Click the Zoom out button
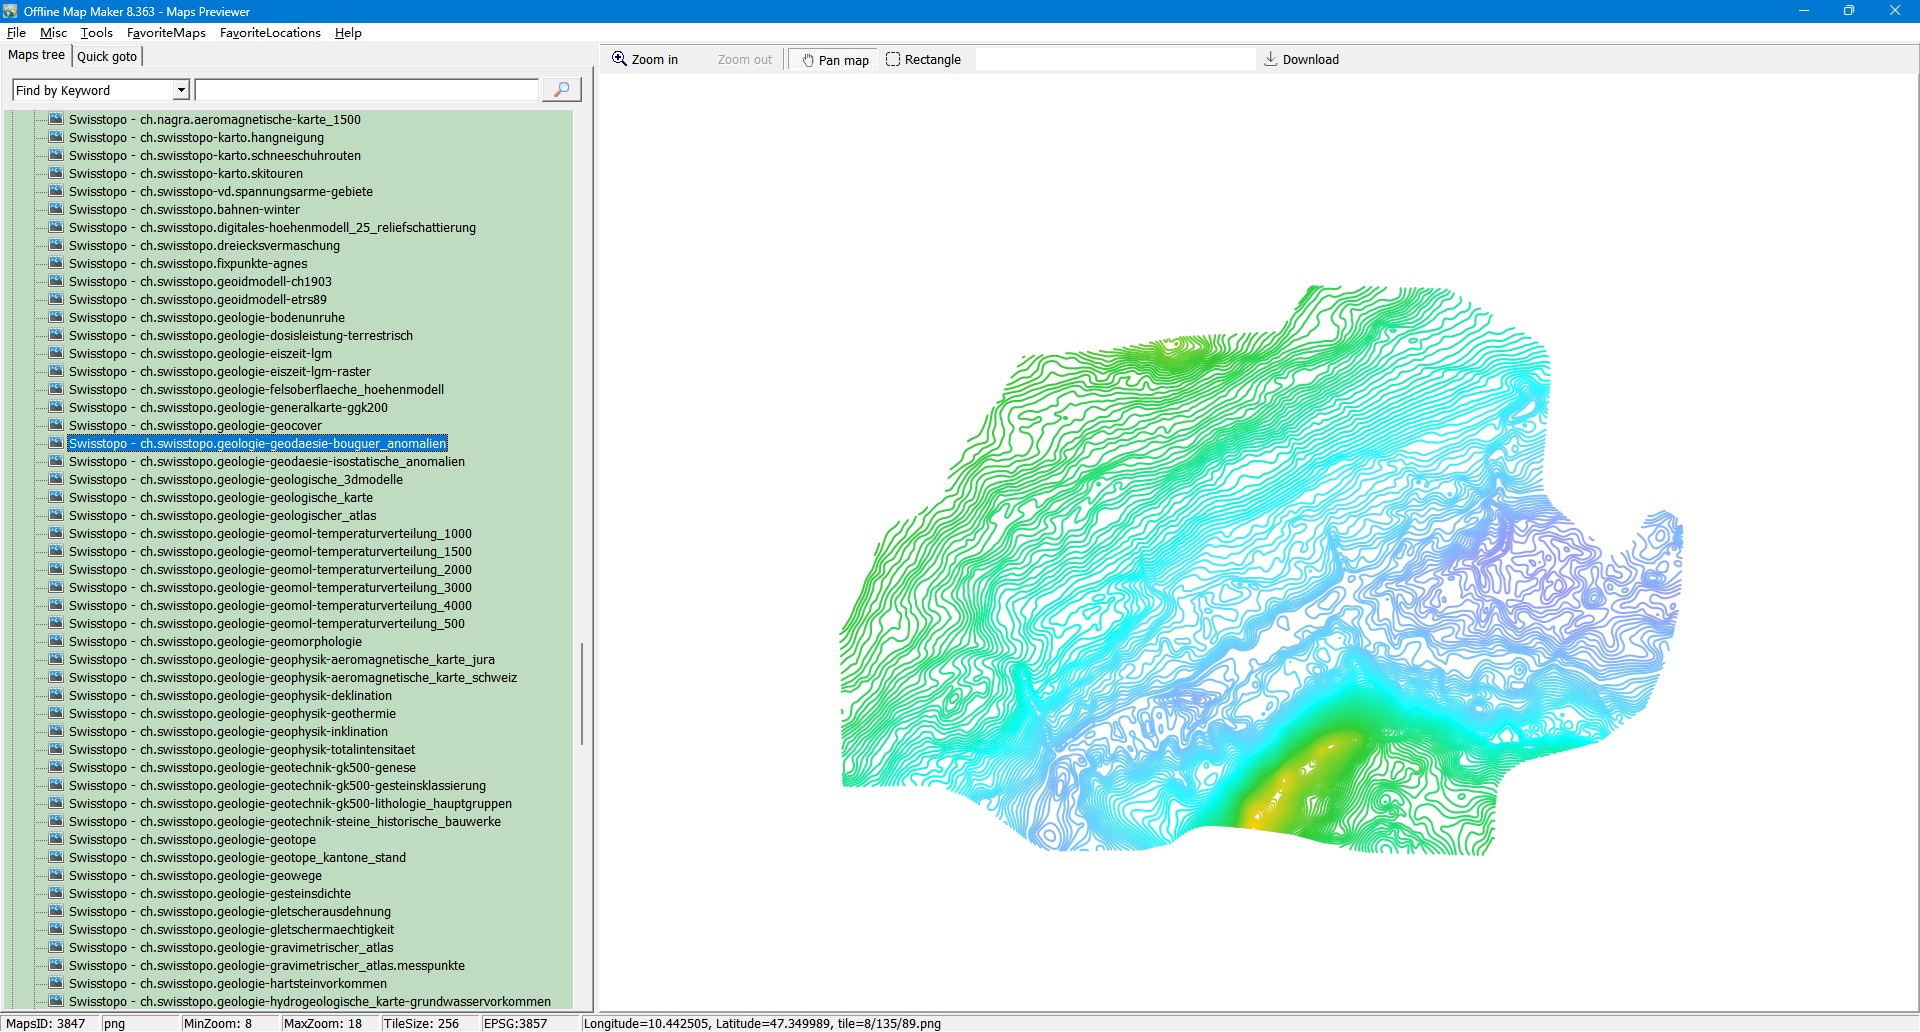The image size is (1920, 1032). point(744,60)
